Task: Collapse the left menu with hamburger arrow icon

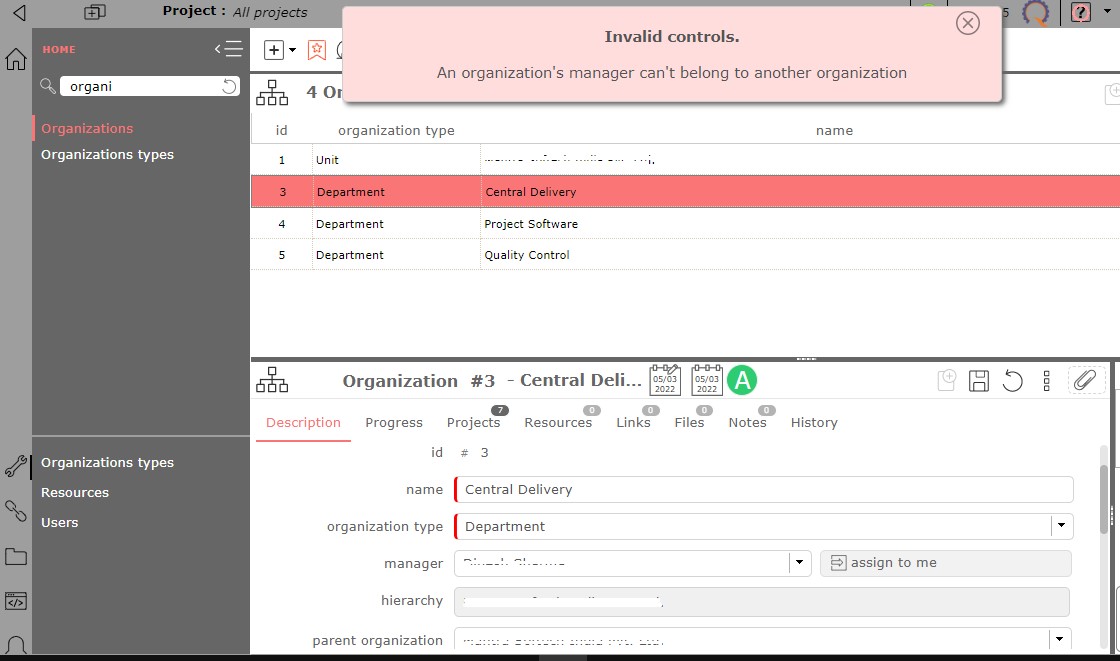Action: coord(228,49)
